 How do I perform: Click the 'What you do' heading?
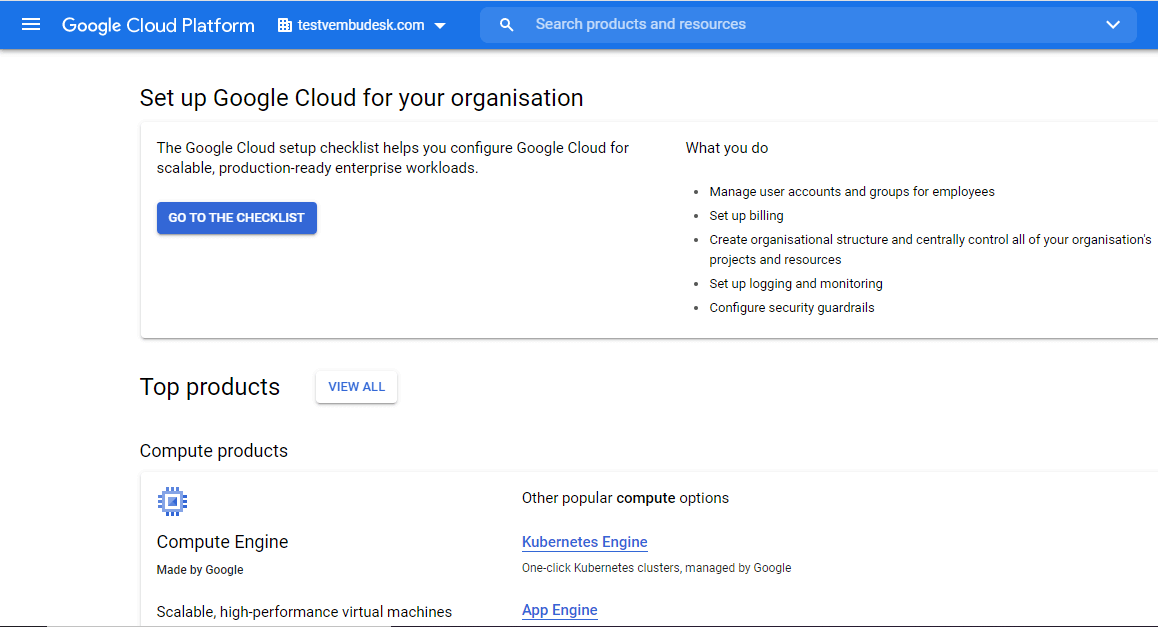tap(727, 148)
